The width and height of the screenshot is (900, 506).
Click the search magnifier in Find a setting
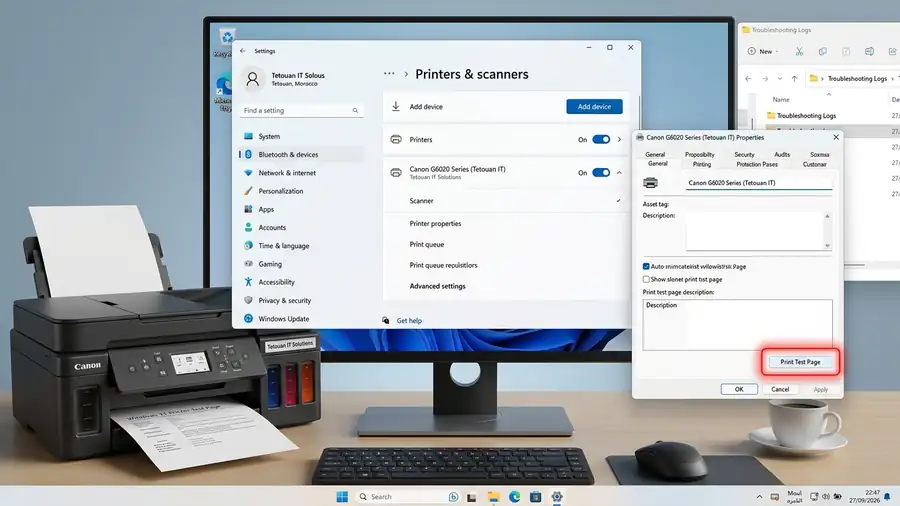pyautogui.click(x=355, y=111)
